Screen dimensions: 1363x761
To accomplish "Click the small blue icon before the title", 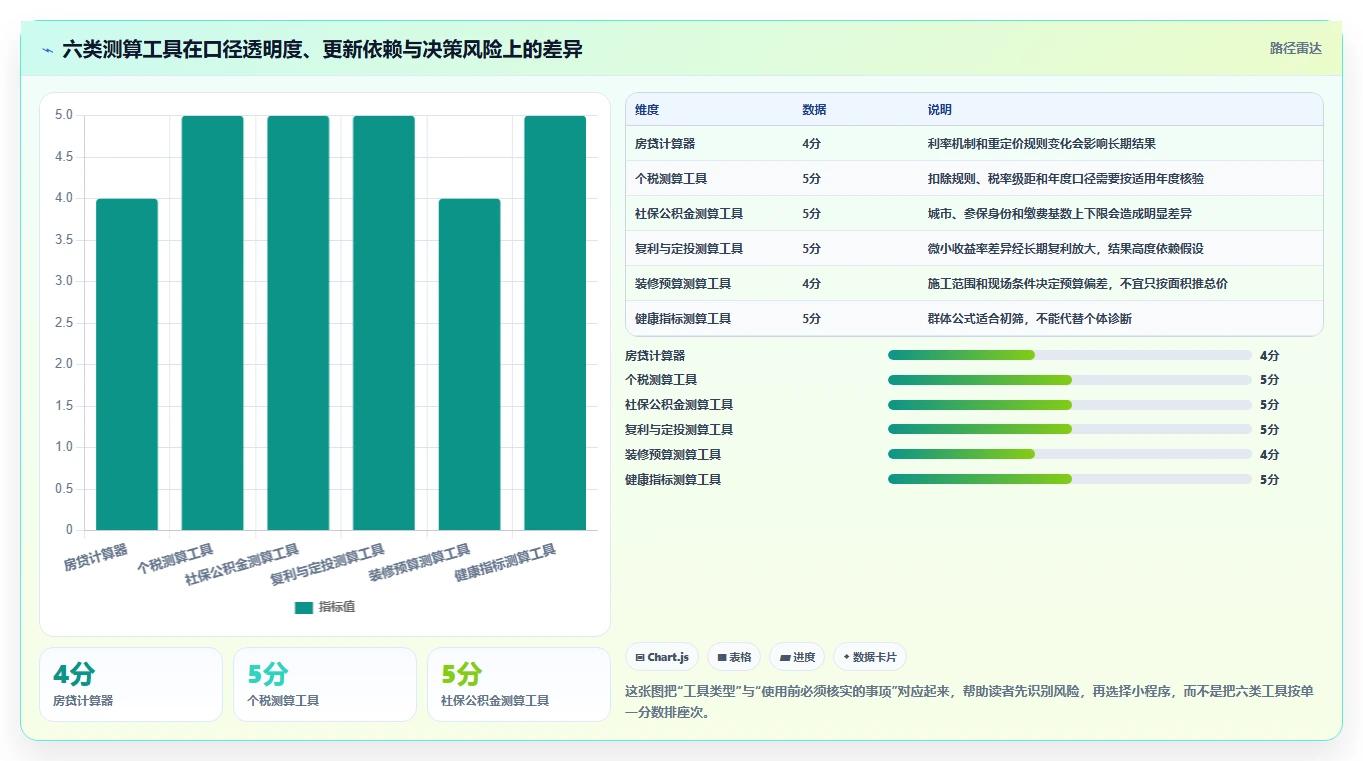I will pos(47,49).
